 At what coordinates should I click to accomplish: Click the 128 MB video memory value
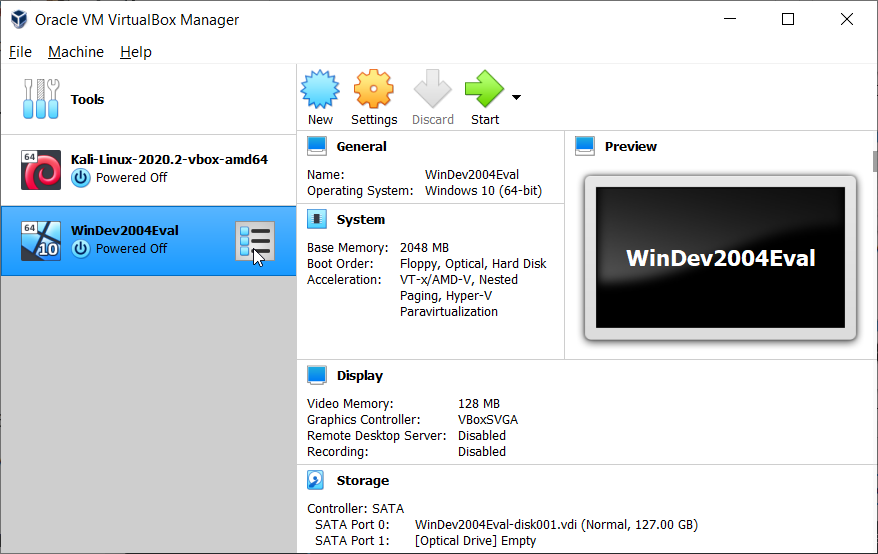pos(479,404)
